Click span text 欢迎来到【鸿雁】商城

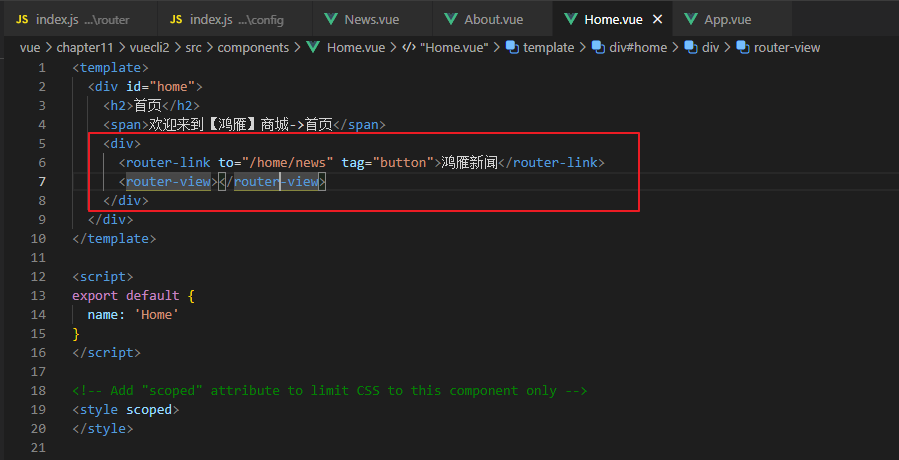219,125
